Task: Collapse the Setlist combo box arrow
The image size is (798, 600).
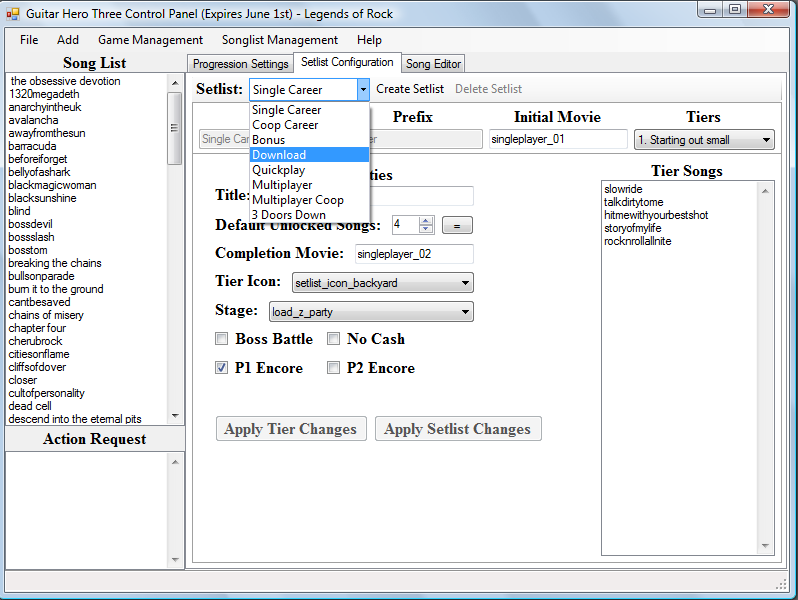Action: (363, 90)
